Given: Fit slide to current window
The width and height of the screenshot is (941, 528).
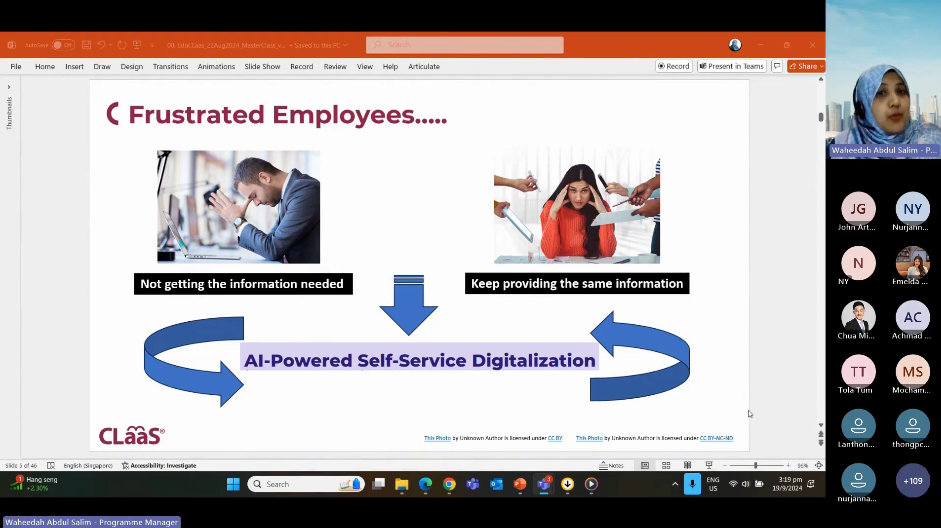Looking at the screenshot, I should coord(819,466).
